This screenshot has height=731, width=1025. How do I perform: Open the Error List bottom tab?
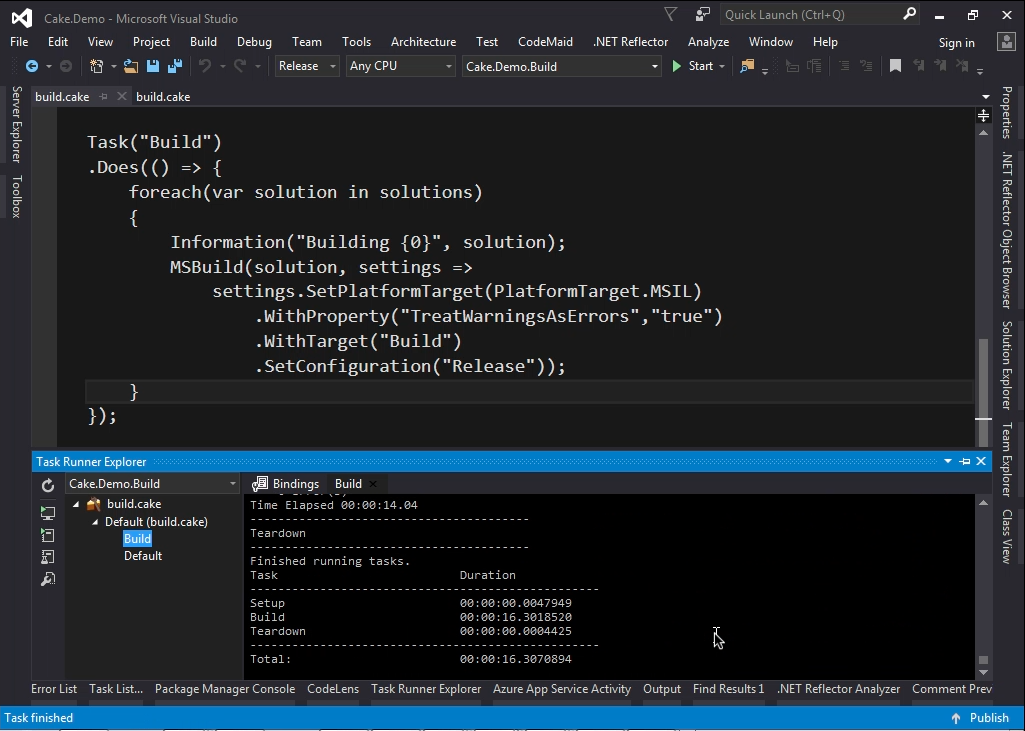pyautogui.click(x=54, y=688)
